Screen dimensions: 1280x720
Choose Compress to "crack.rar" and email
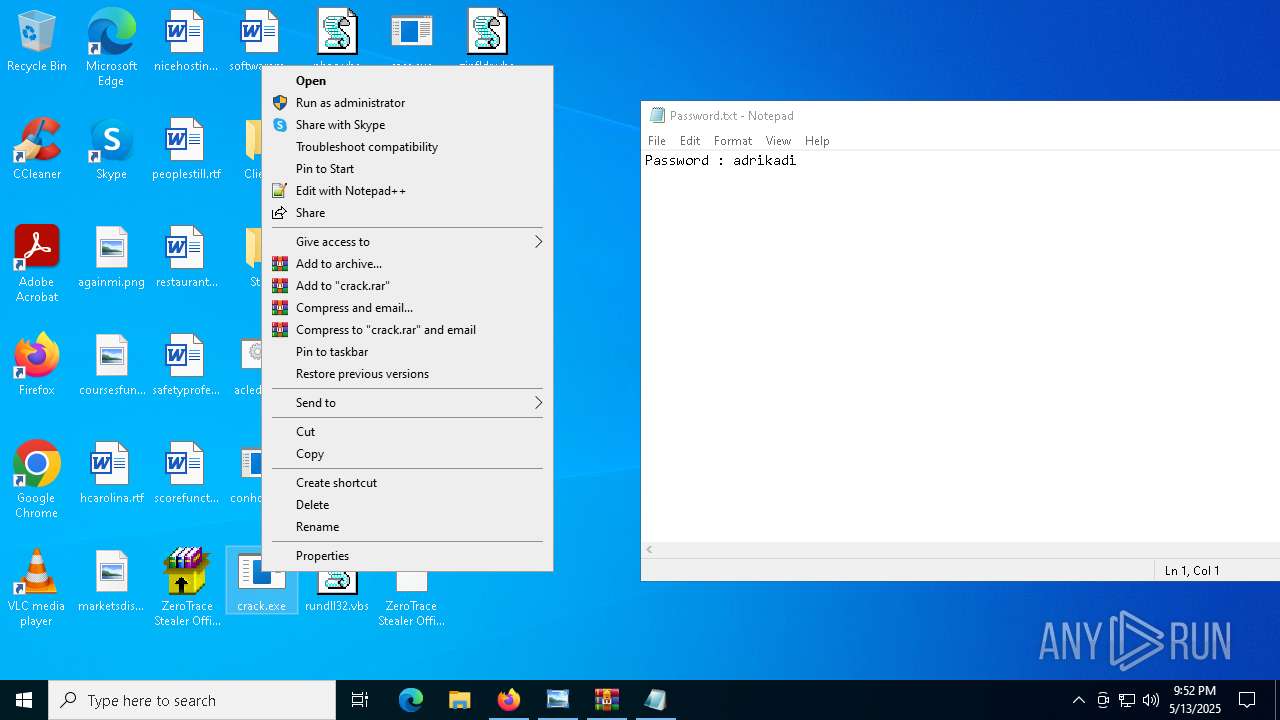tap(407, 330)
